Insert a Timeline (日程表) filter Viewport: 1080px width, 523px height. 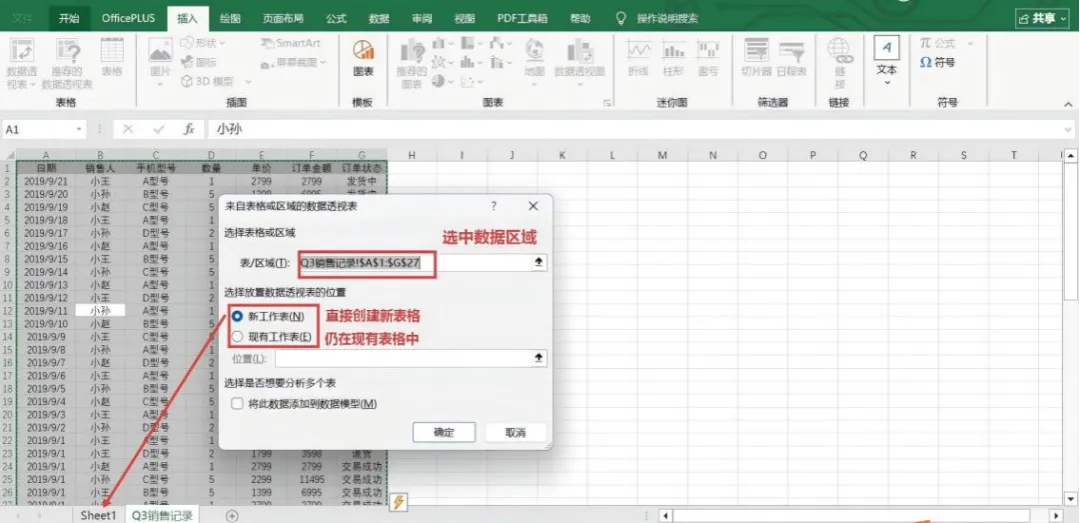(791, 58)
